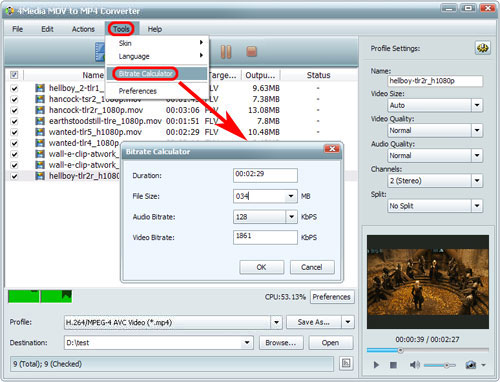
Task: Click the file icon for the last hellboy-tlr2r row
Action: tap(40, 176)
